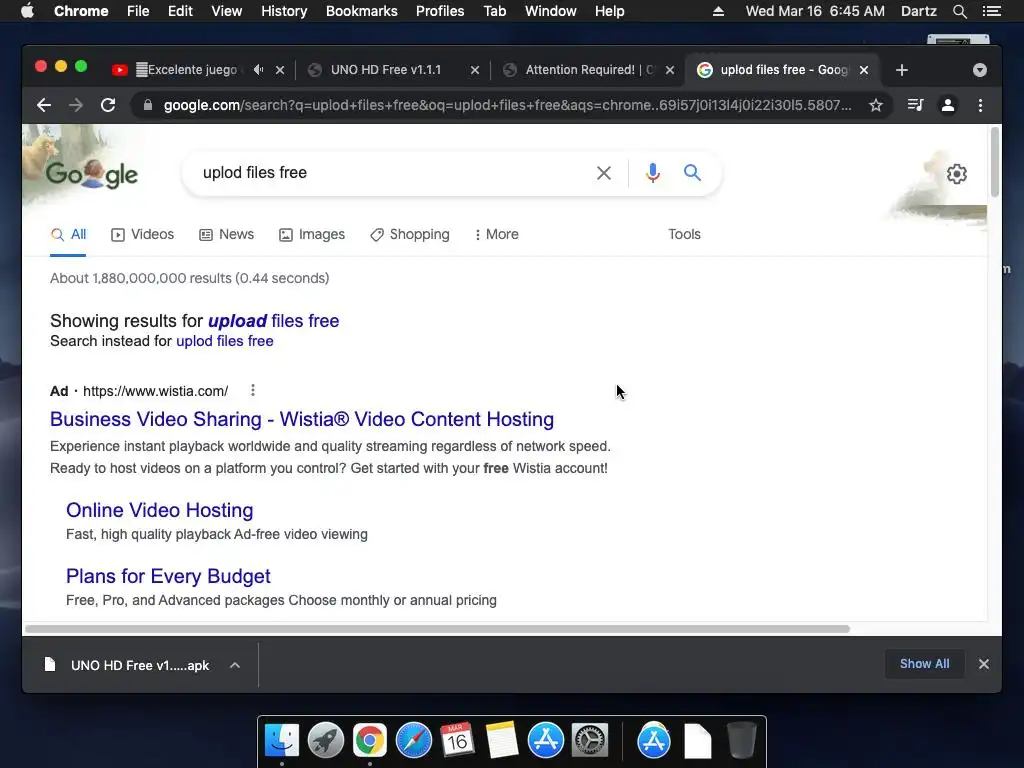Screen dimensions: 1024x768
Task: Switch to Videos results
Action: [x=142, y=234]
